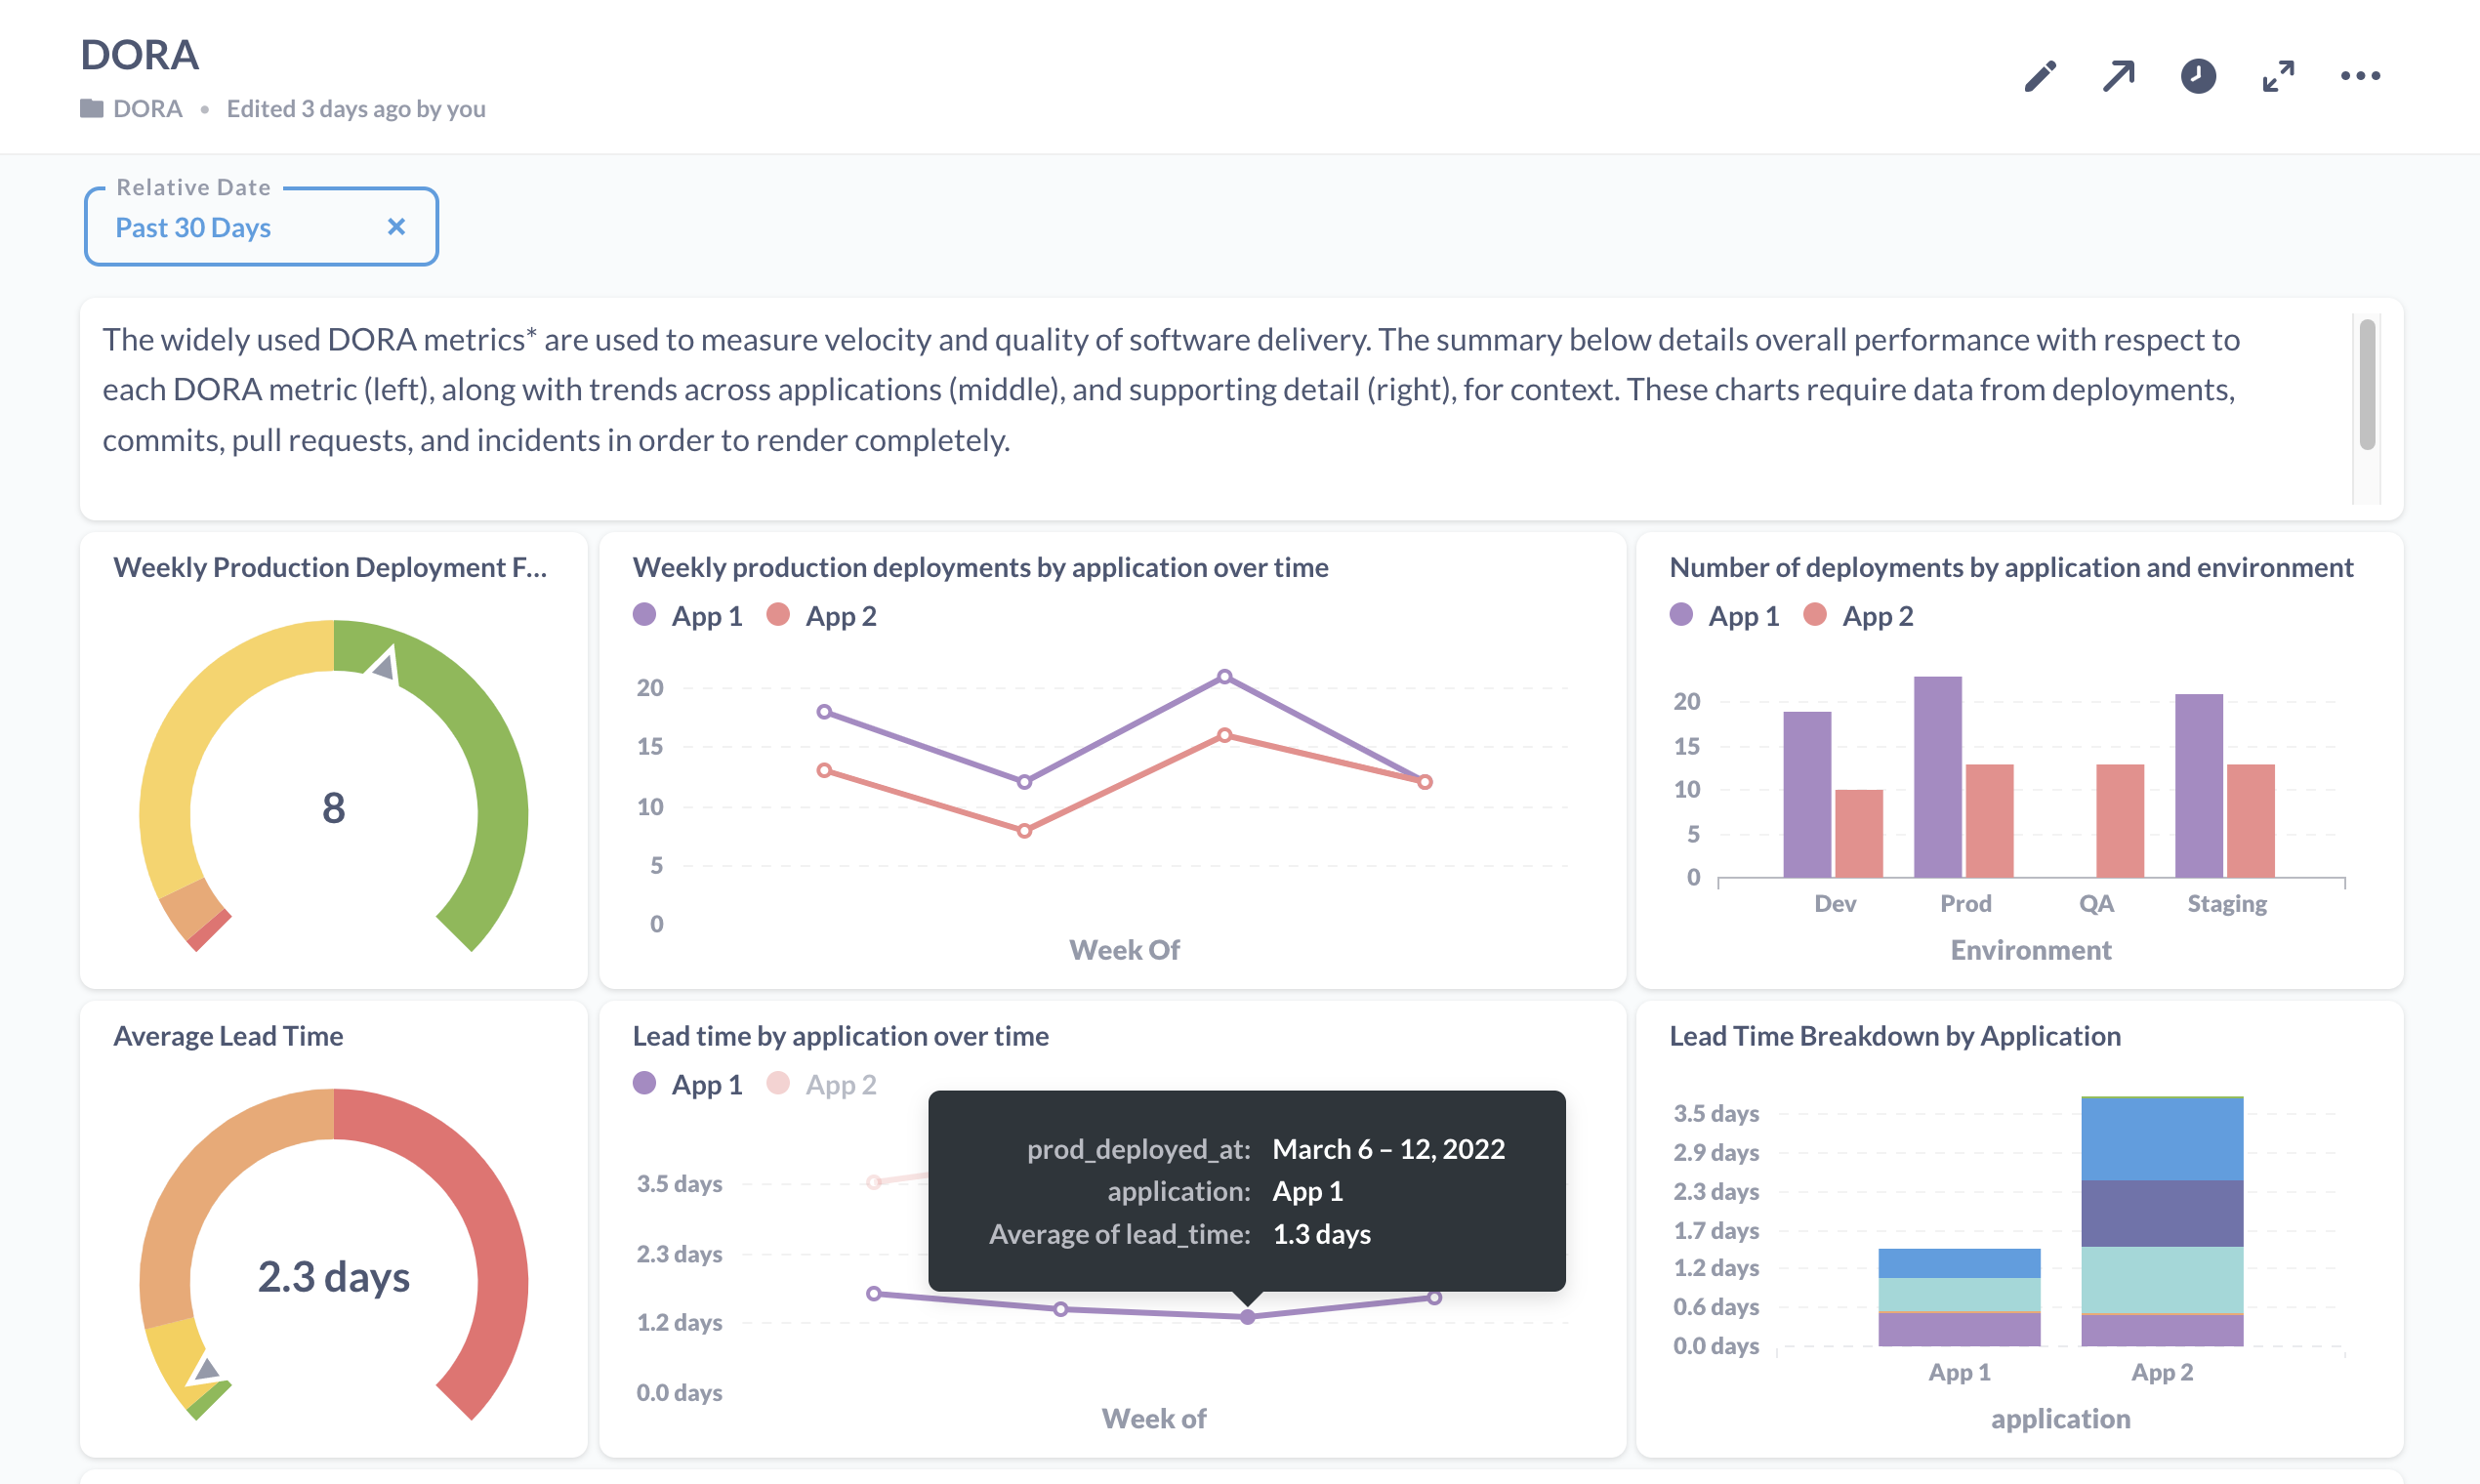Click the sharing arrow icon
Viewport: 2480px width, 1484px height.
(2118, 76)
